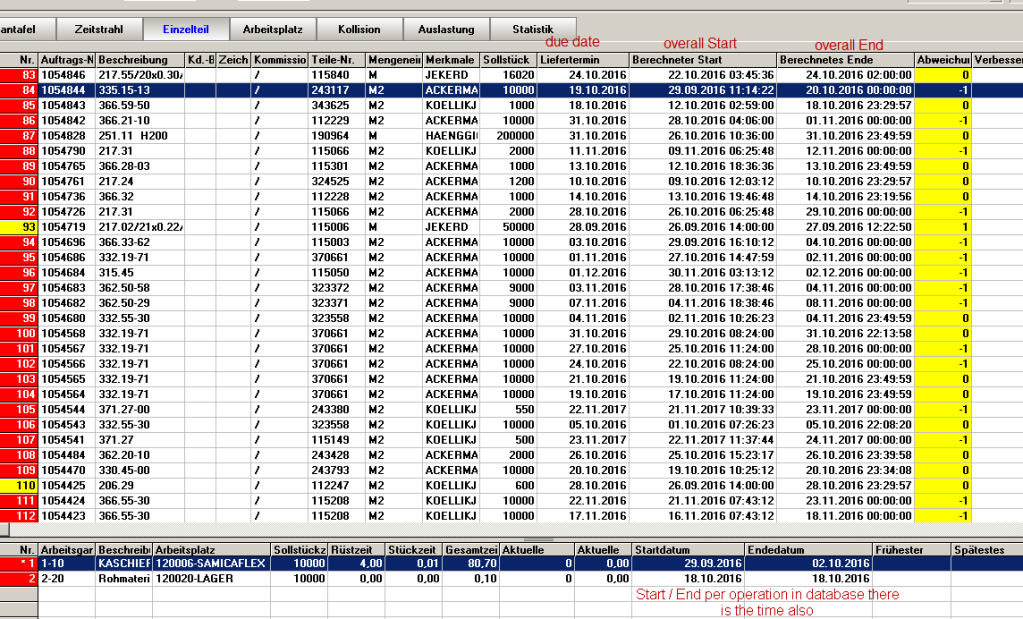The width and height of the screenshot is (1023, 619).
Task: Select the 120006-SAMICAFLEX operation row
Action: [210, 564]
